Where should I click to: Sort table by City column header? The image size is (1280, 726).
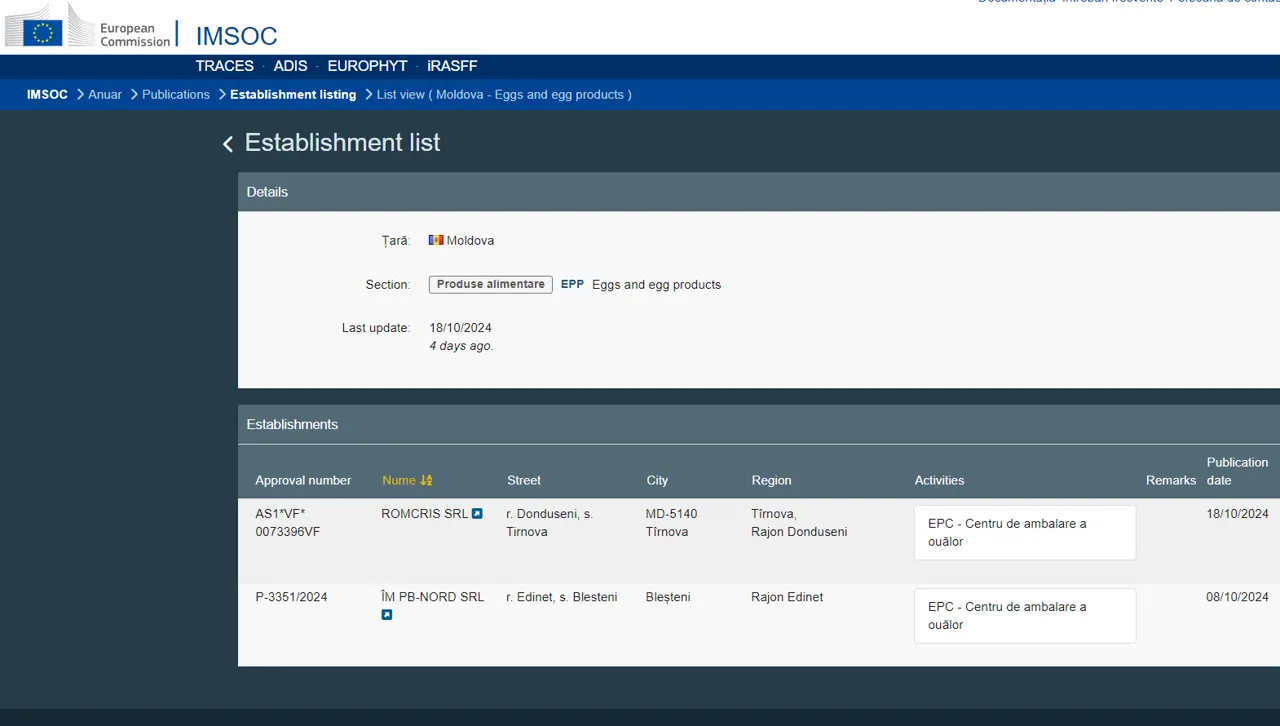(657, 481)
